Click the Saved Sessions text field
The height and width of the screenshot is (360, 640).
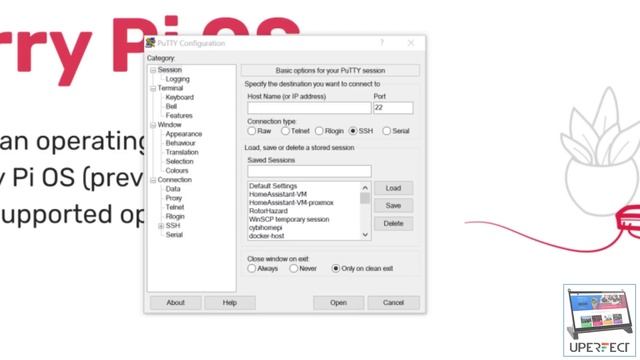309,171
